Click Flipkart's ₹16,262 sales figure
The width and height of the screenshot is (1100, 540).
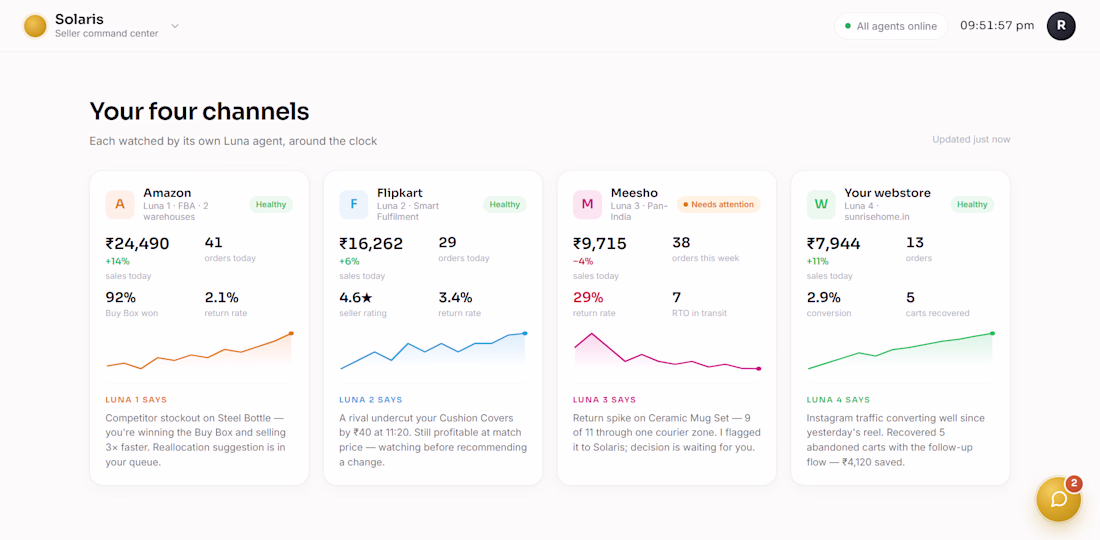coord(371,243)
